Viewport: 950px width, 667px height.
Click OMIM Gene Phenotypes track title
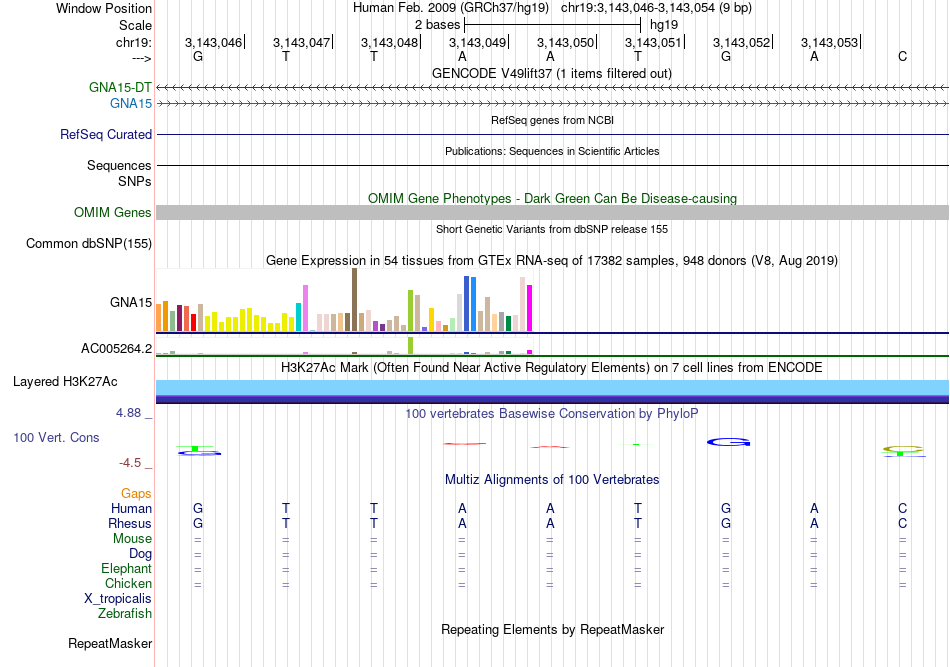pyautogui.click(x=552, y=199)
